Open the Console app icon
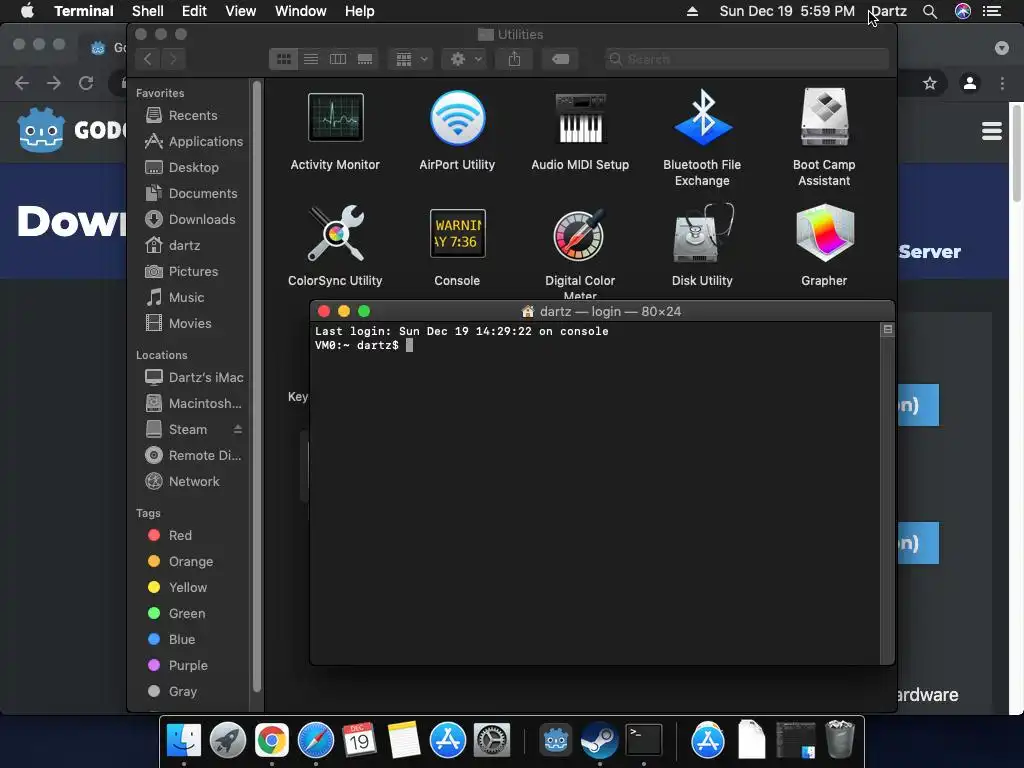 pyautogui.click(x=457, y=233)
